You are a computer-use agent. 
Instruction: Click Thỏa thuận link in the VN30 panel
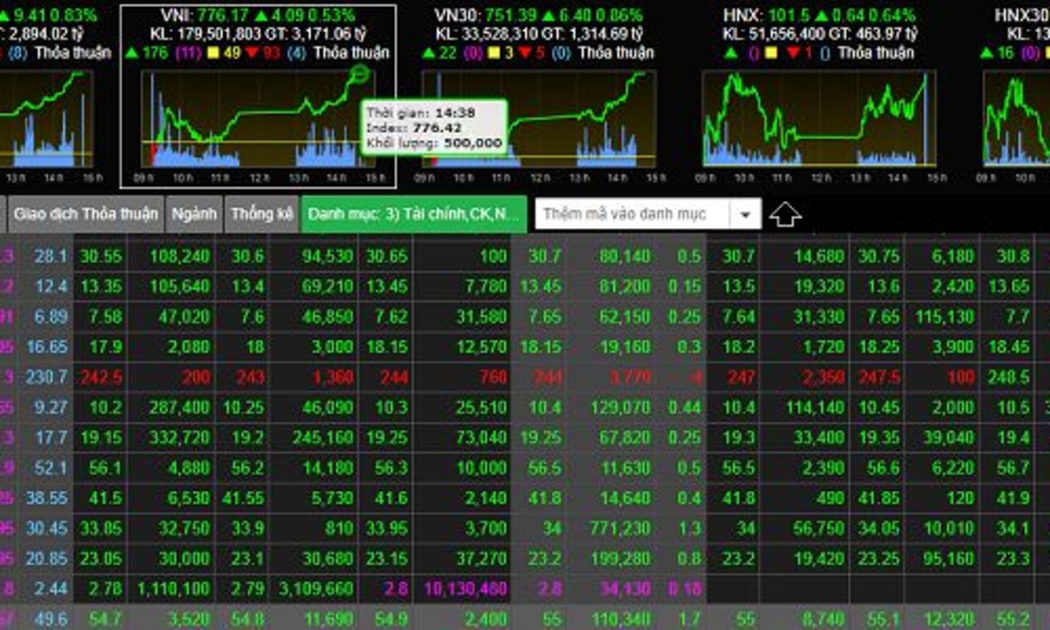(x=616, y=53)
